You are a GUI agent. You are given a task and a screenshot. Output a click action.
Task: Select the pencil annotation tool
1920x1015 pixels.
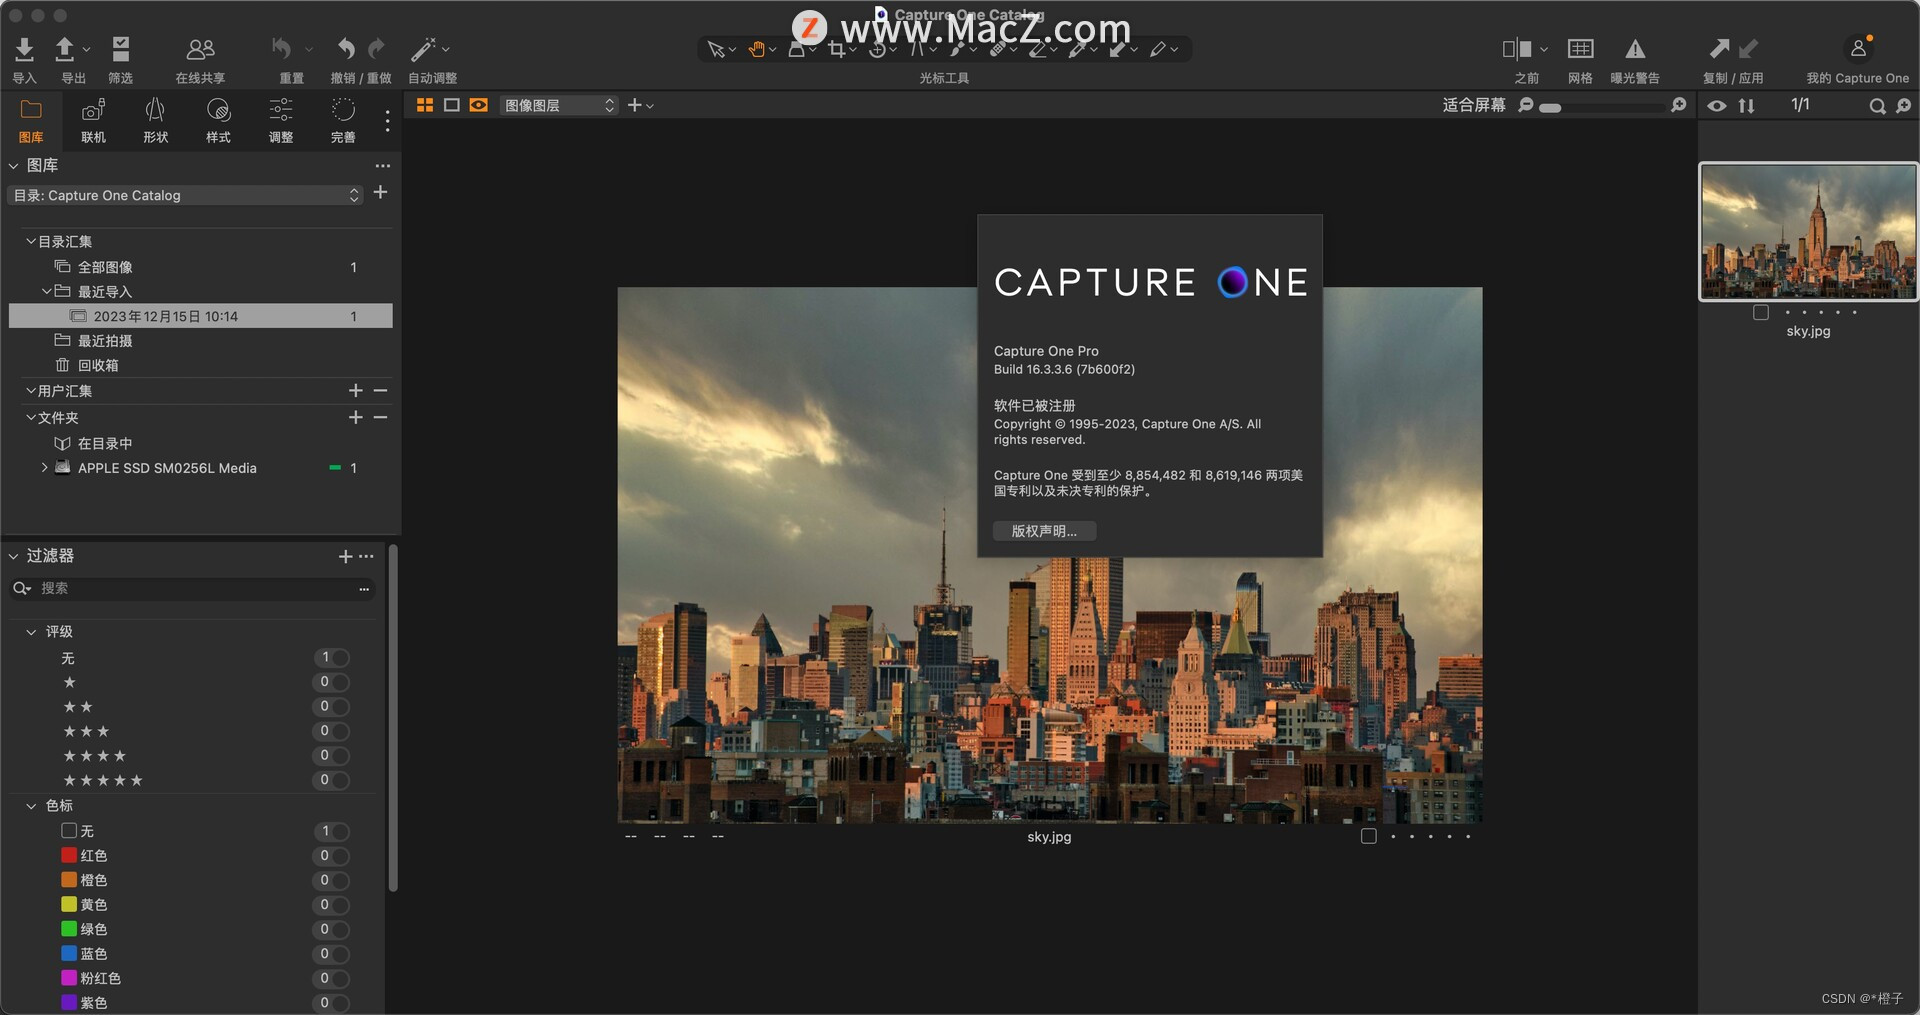[x=1158, y=49]
